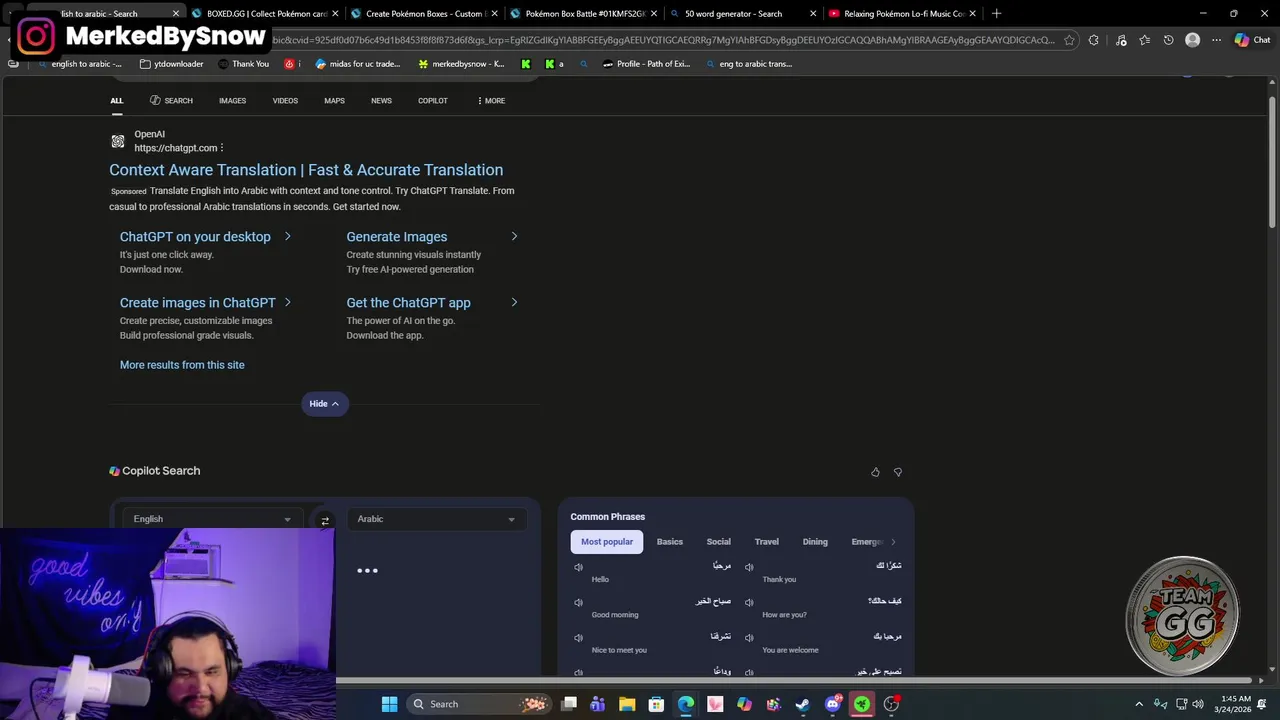Screen dimensions: 1280x720
Task: Switch to VIDEOS search results
Action: [x=285, y=101]
